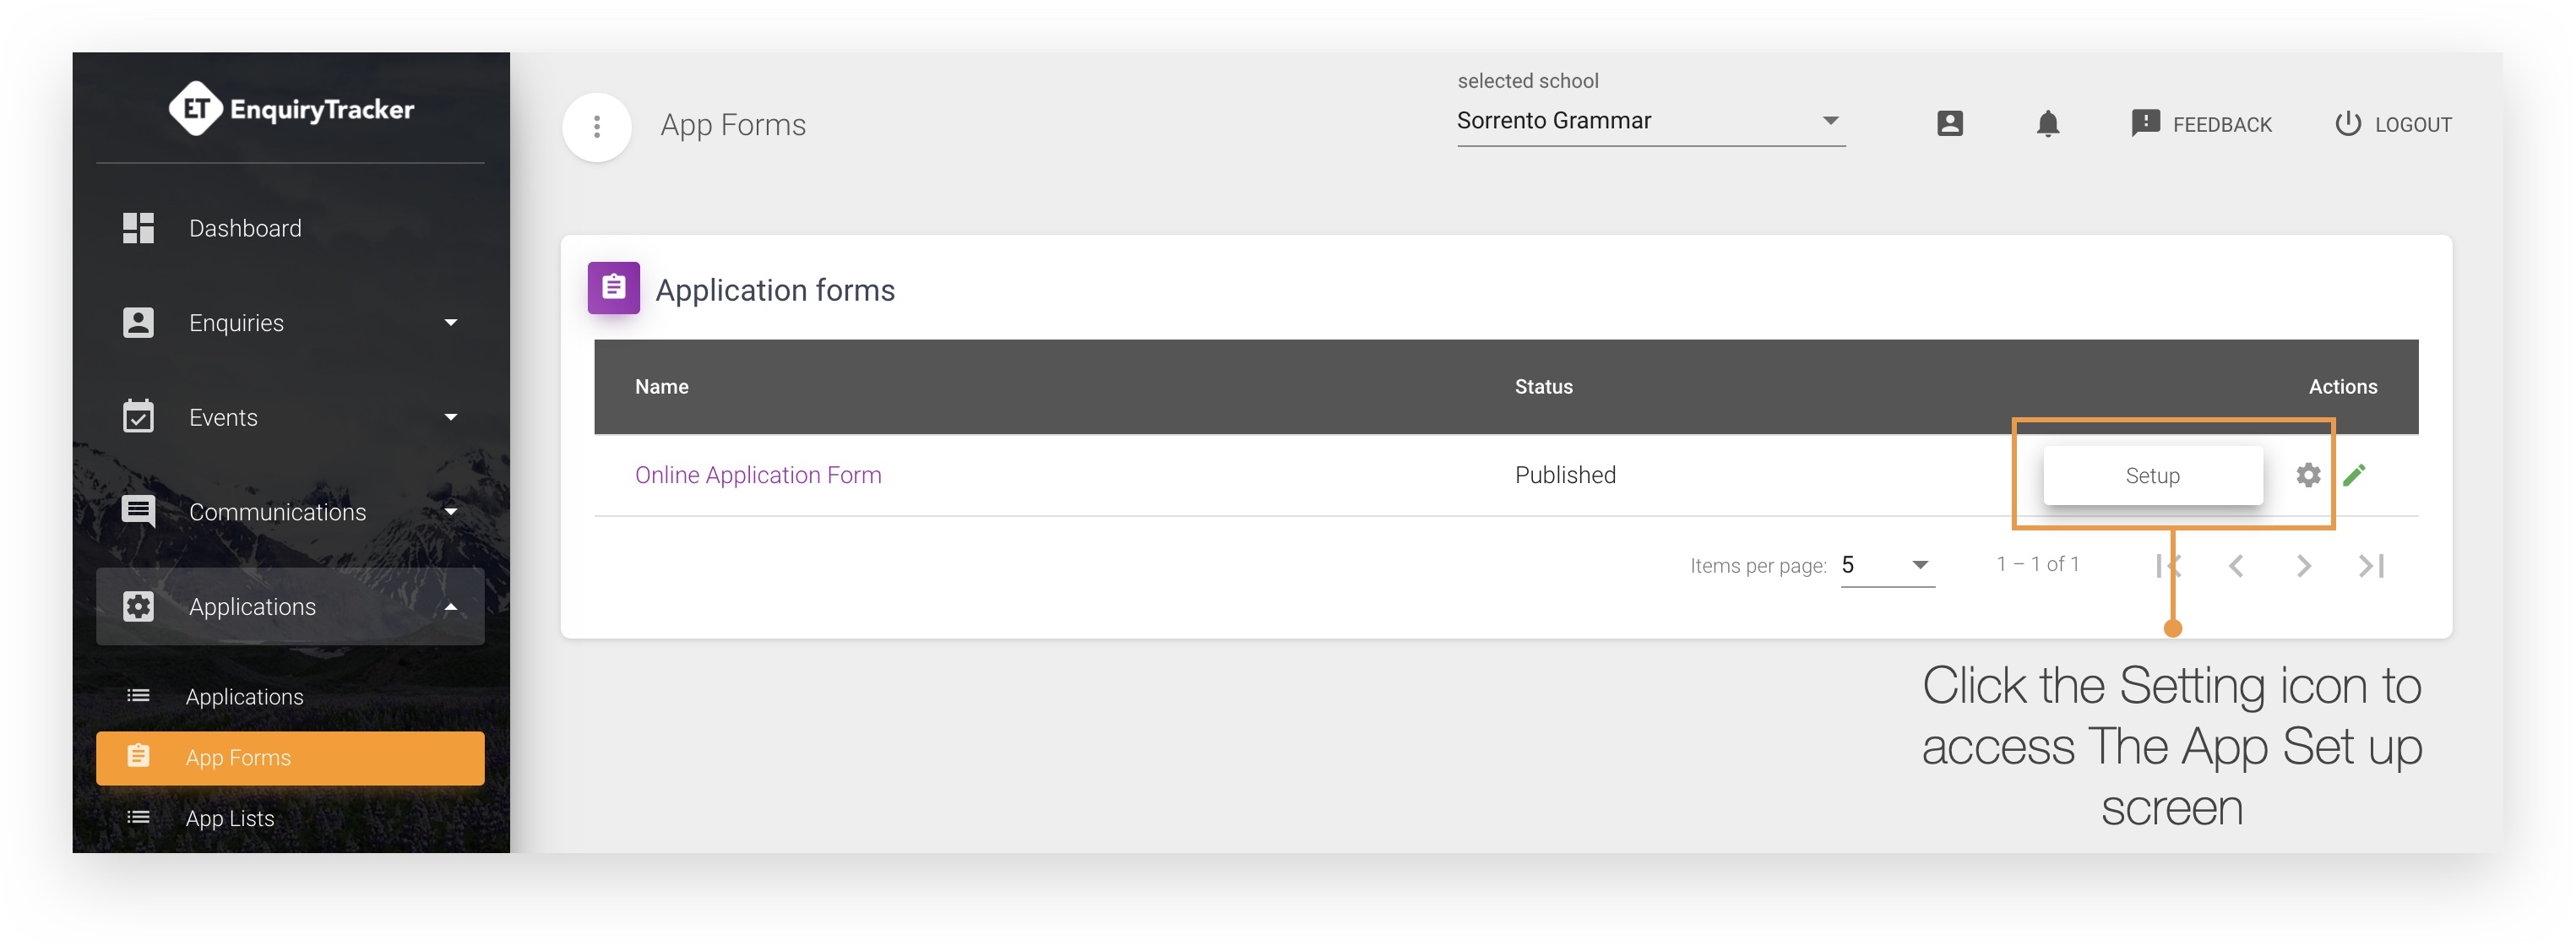Open the Applications sub-item list
This screenshot has height=946, width=2576.
[290, 696]
